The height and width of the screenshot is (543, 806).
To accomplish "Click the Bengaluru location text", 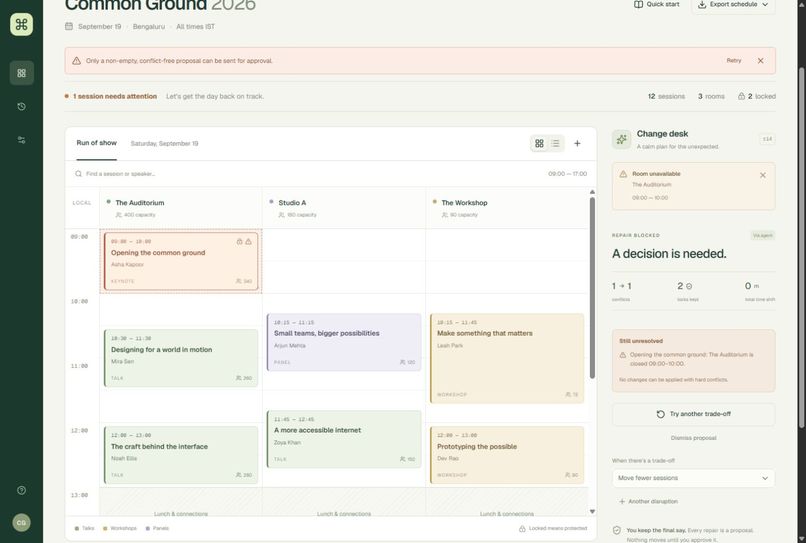I will click(x=149, y=27).
